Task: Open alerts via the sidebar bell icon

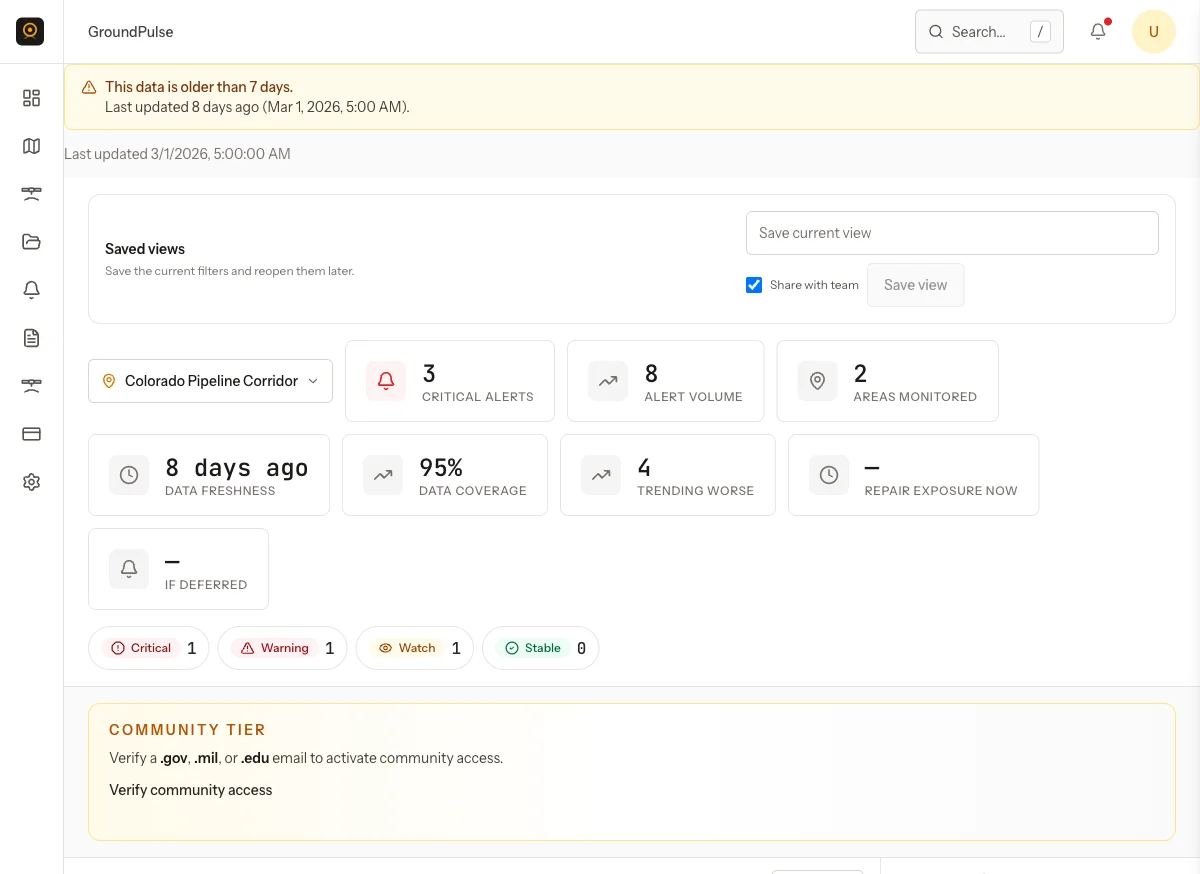Action: coord(31,289)
